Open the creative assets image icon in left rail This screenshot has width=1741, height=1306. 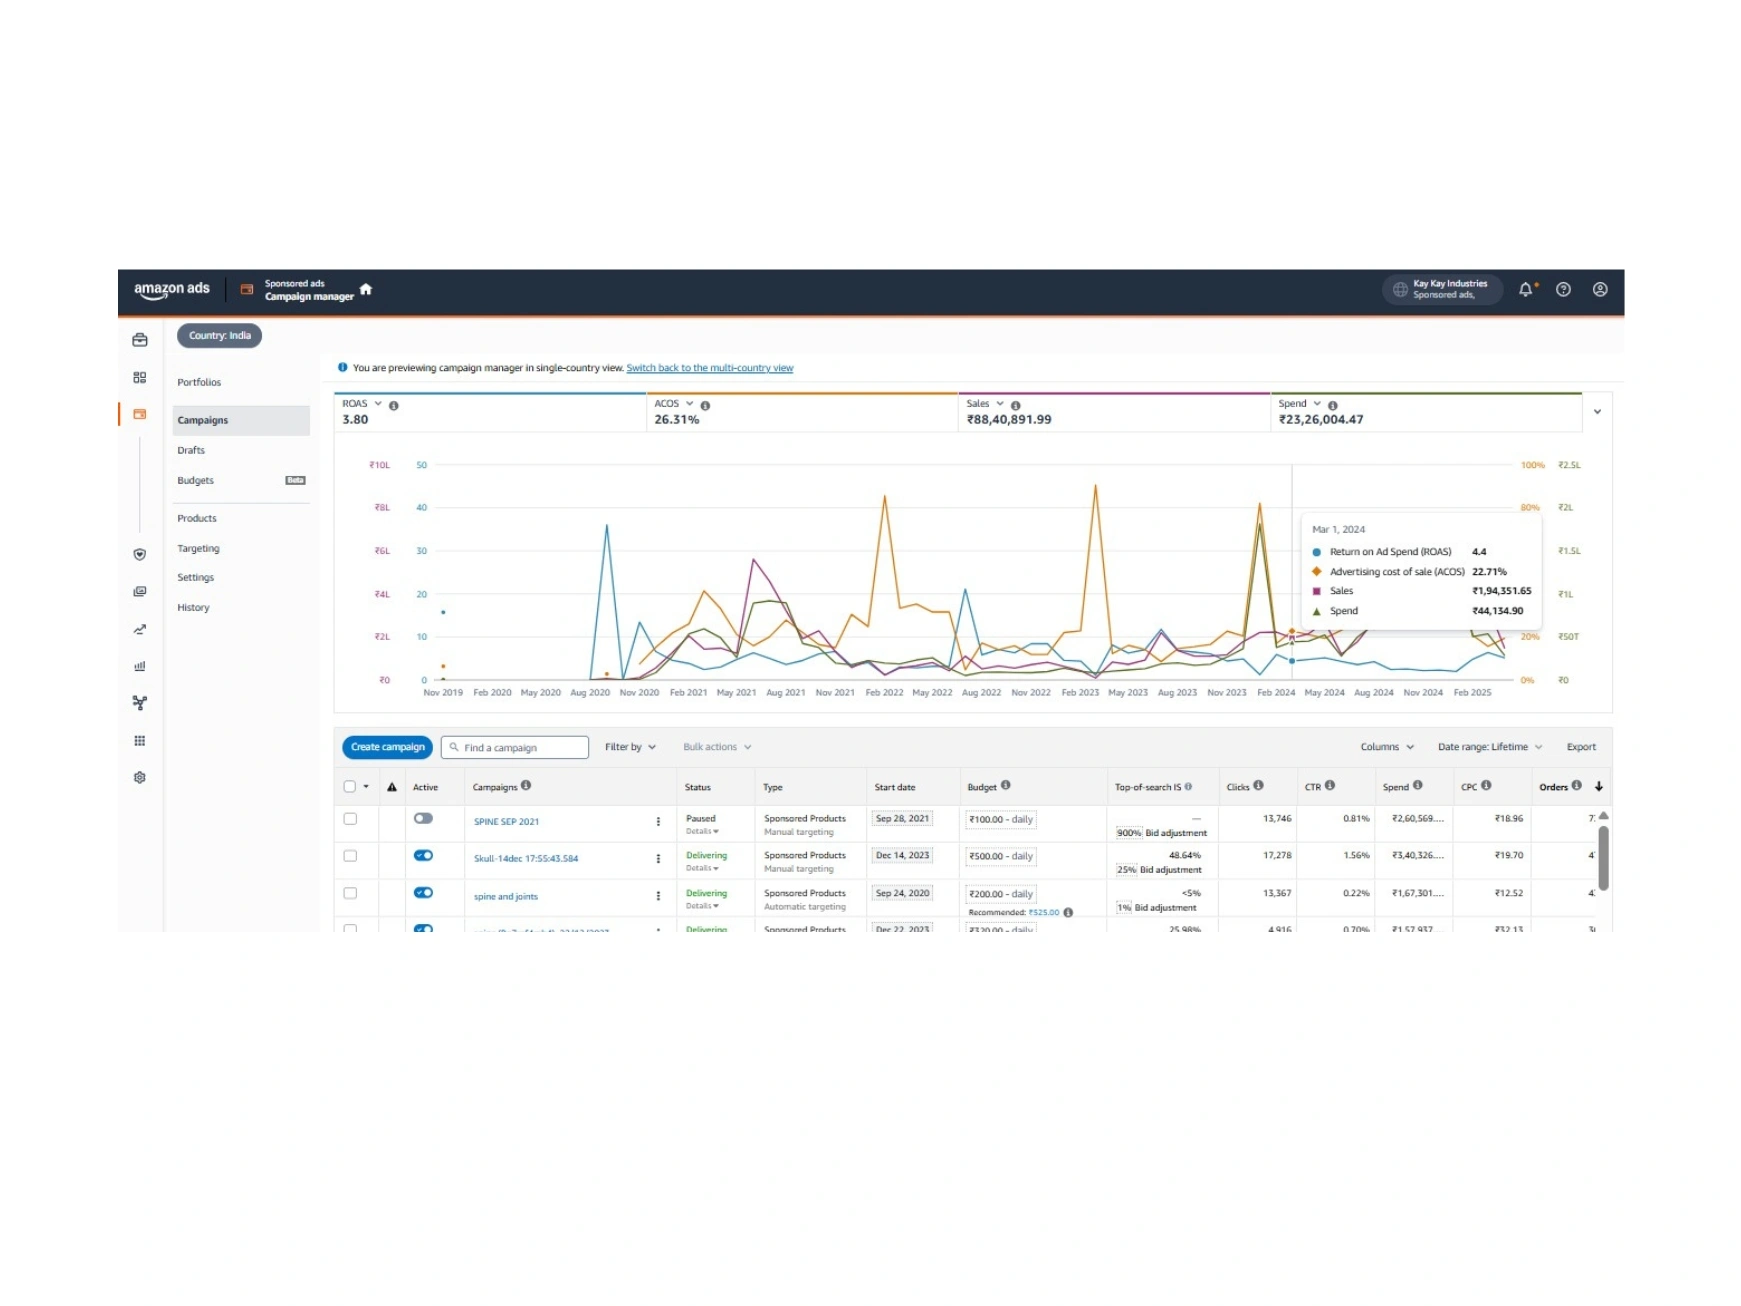tap(140, 591)
